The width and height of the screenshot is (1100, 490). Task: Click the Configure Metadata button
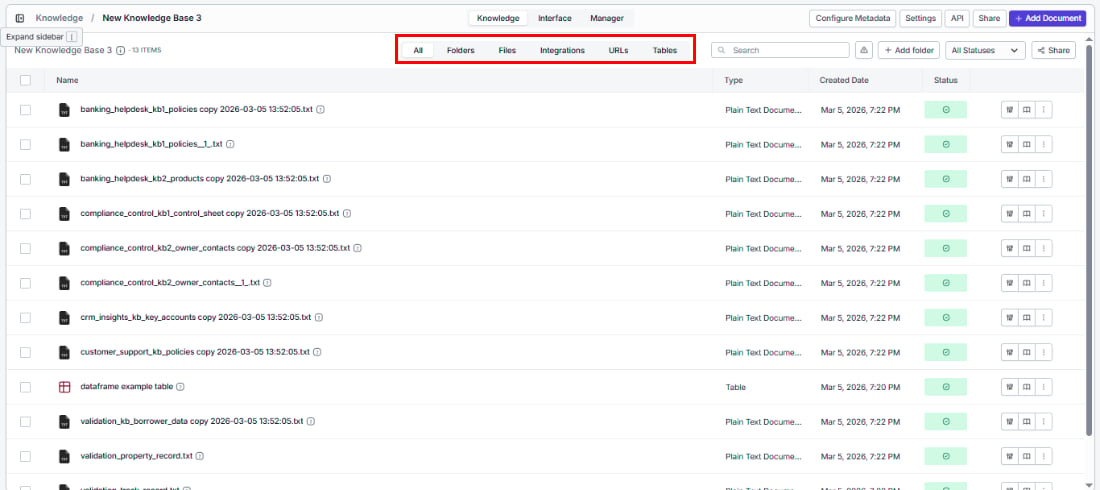point(852,18)
